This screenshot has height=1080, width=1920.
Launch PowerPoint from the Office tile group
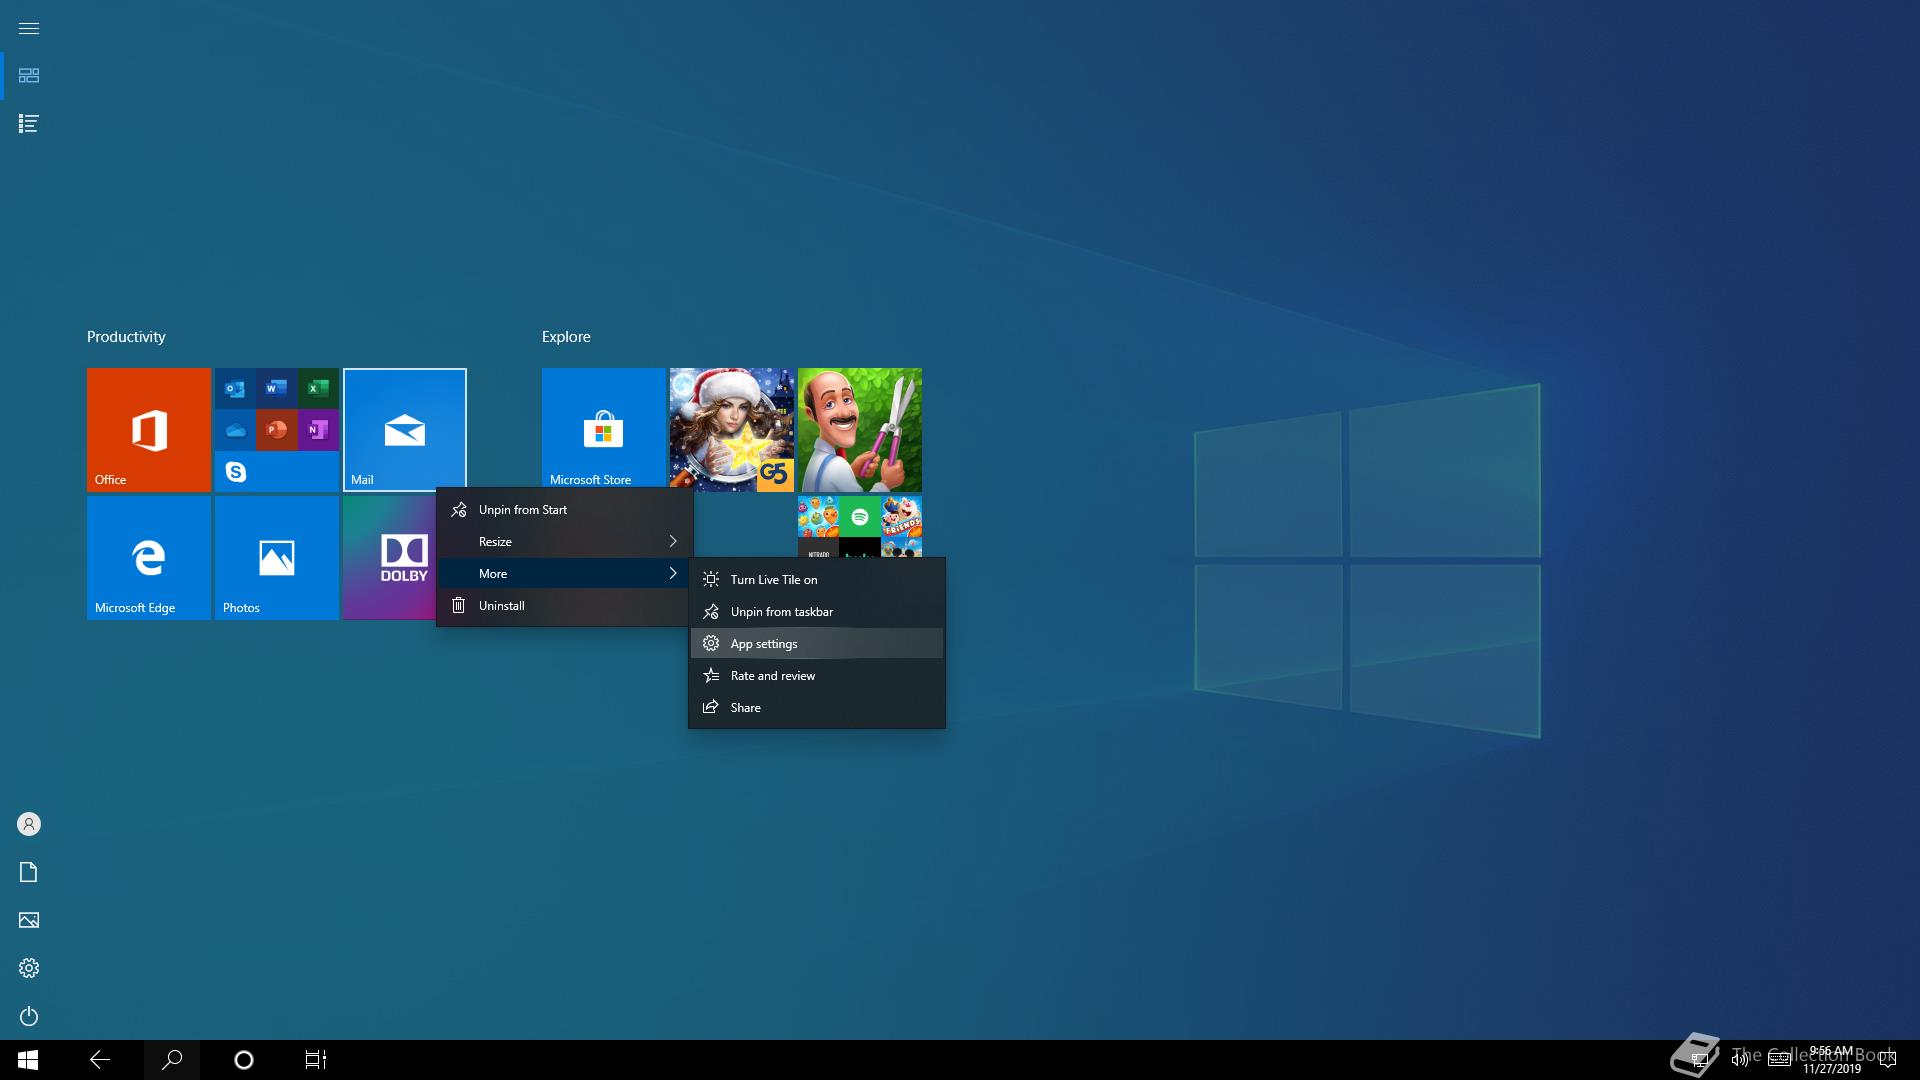[277, 430]
